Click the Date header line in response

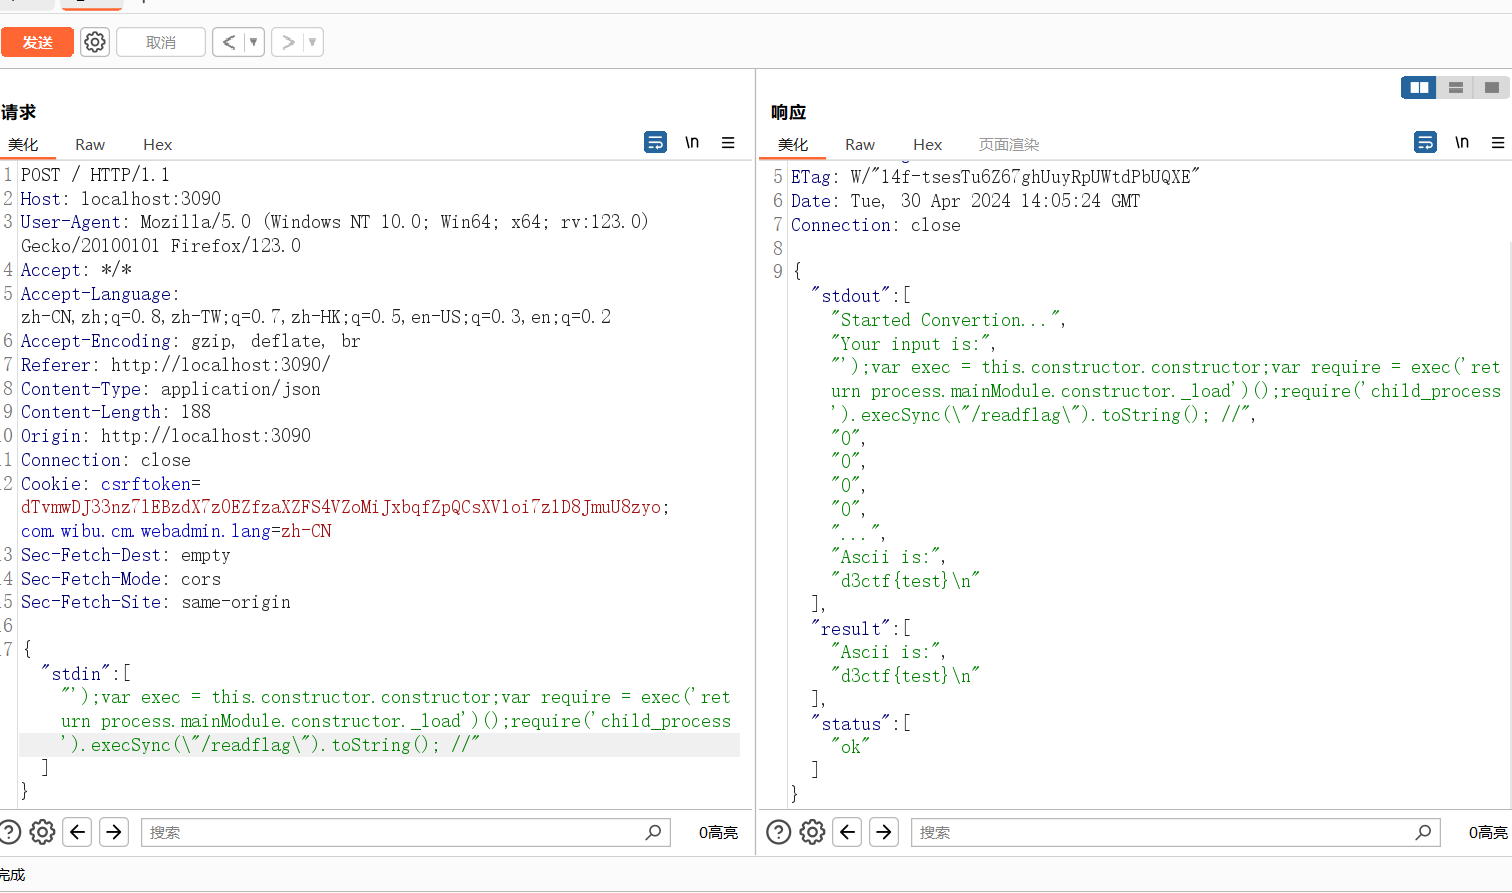pyautogui.click(x=965, y=201)
